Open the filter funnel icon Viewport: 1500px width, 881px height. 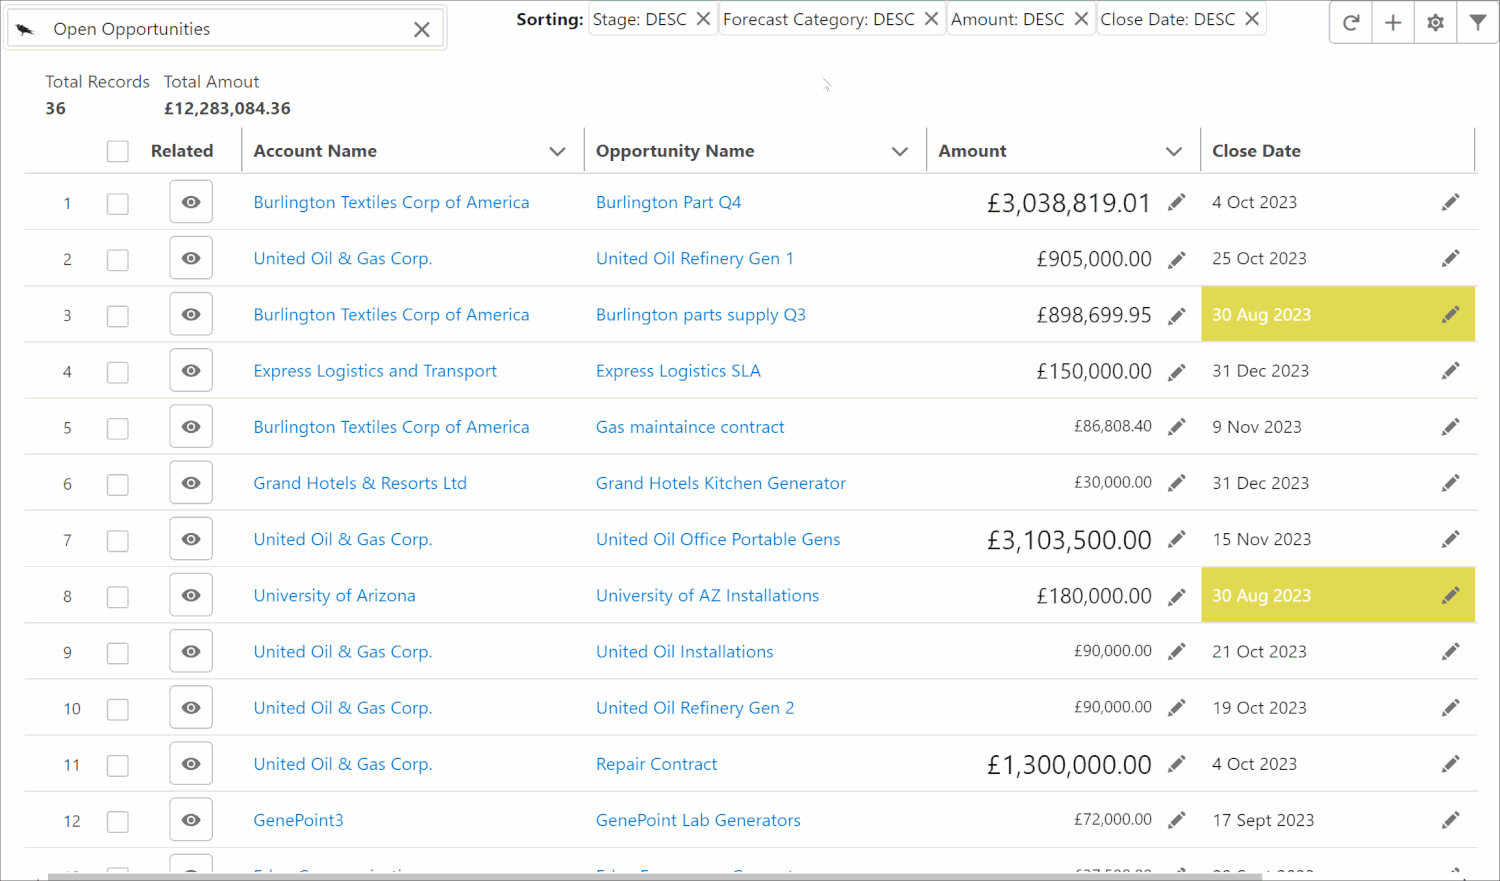click(x=1477, y=22)
